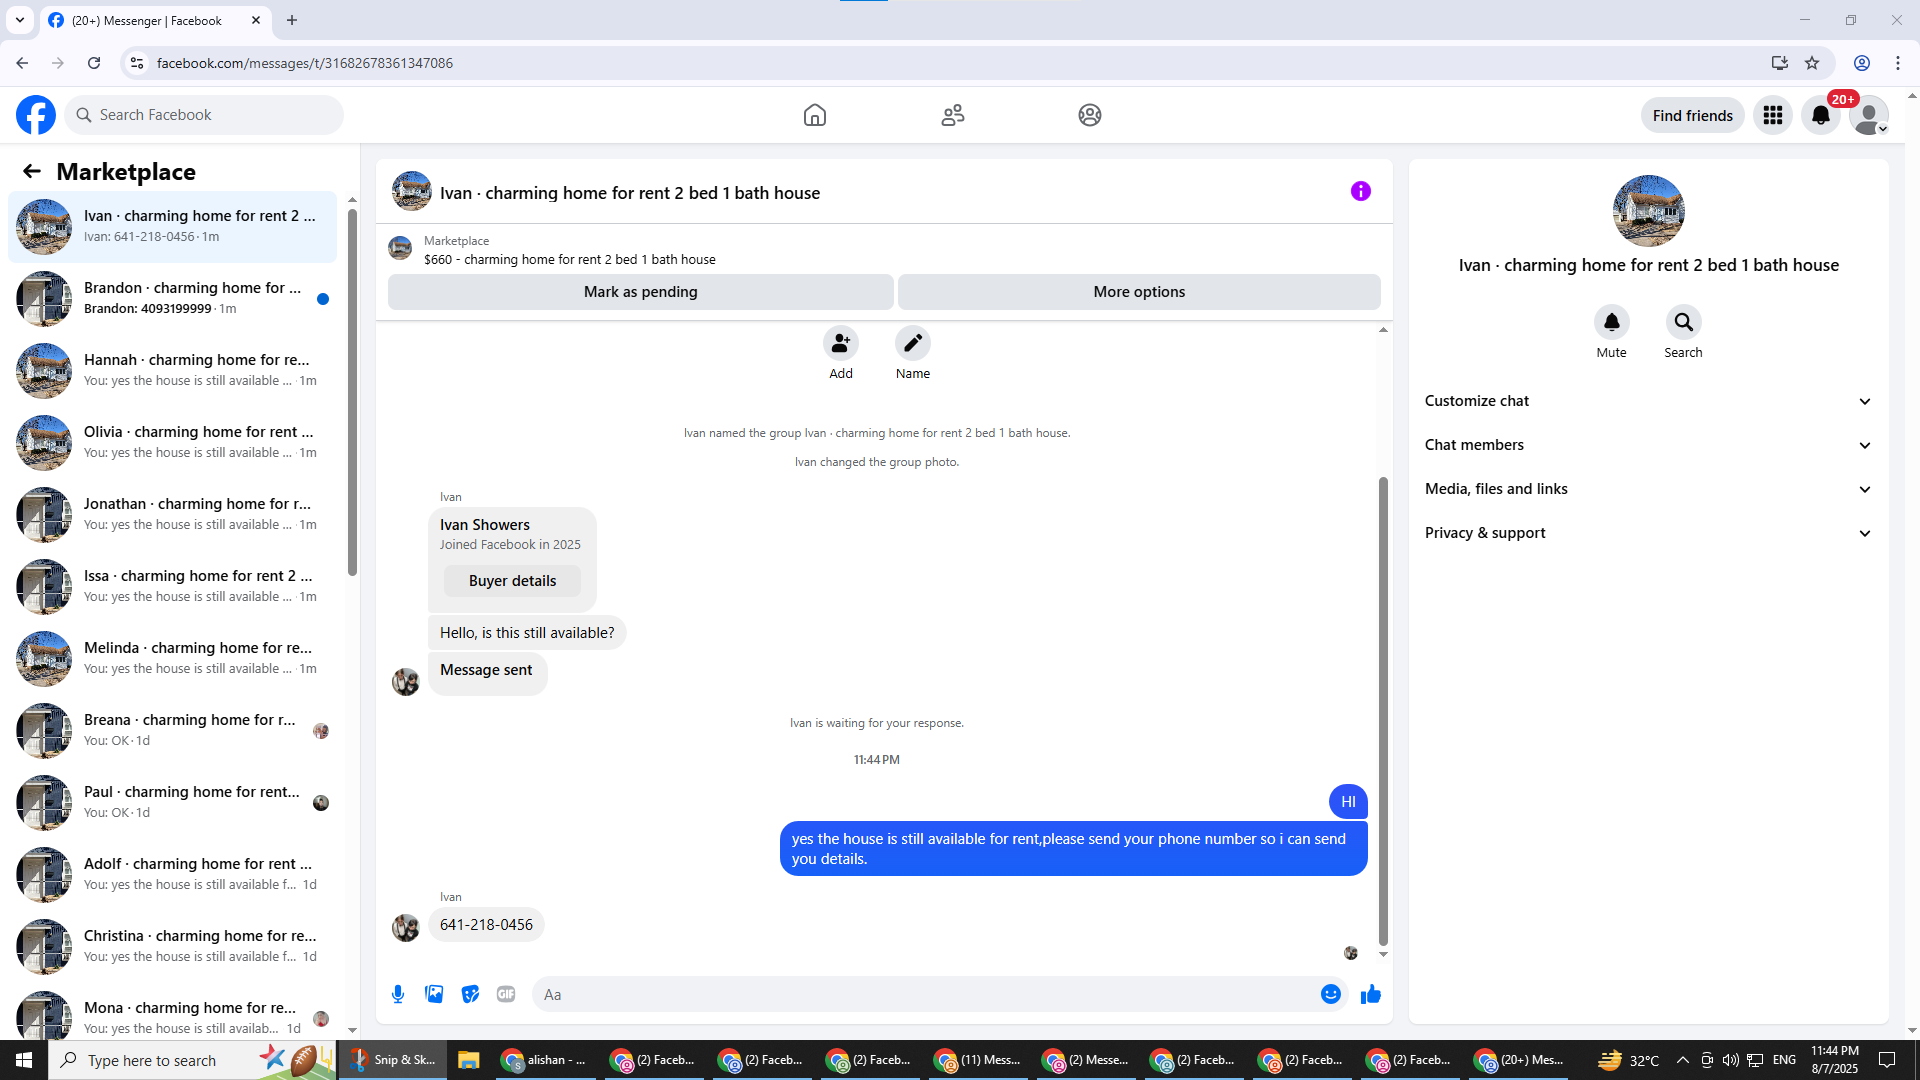Edit the group name with the pencil icon

tap(912, 344)
